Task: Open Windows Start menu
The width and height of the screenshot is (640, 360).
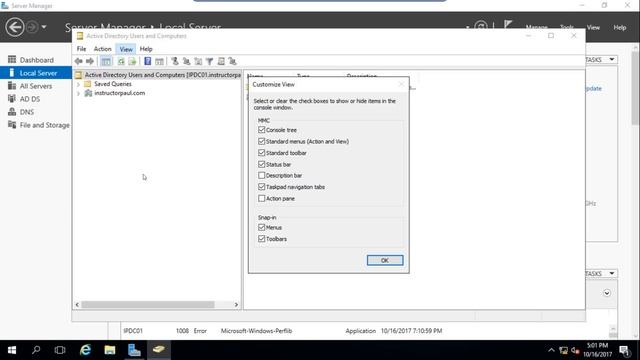Action: [12, 350]
